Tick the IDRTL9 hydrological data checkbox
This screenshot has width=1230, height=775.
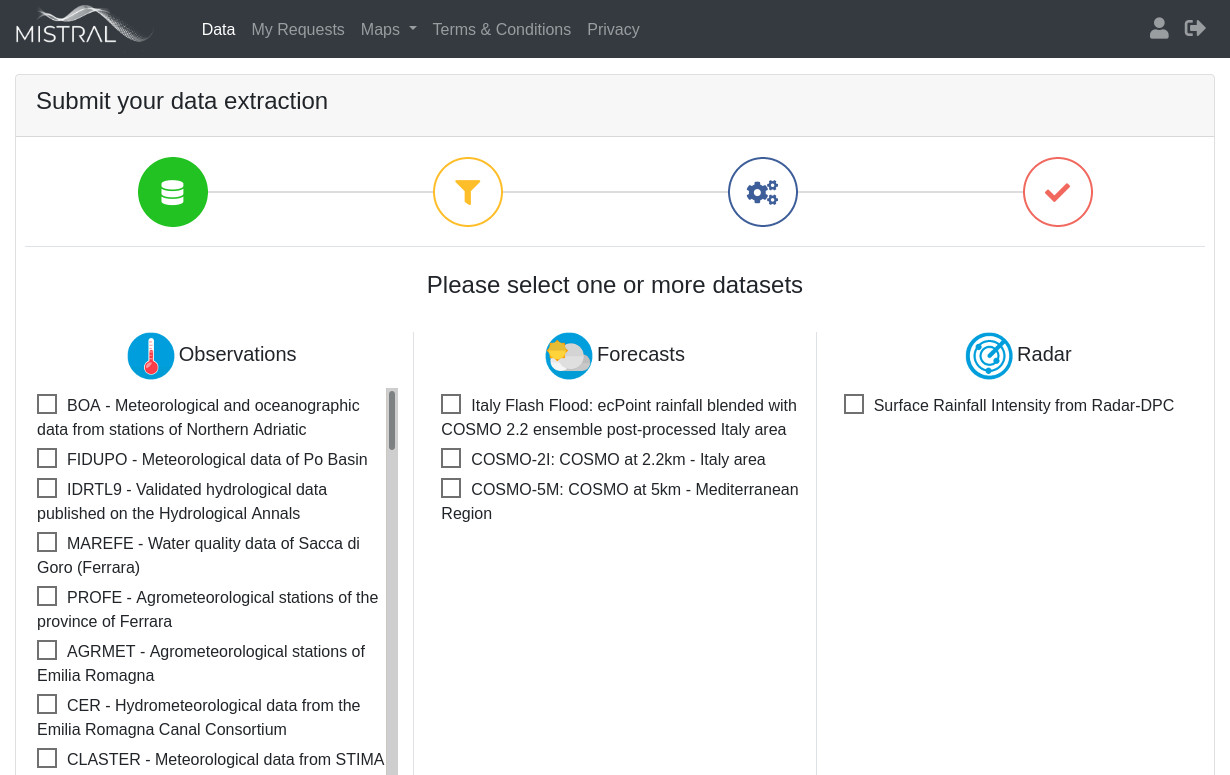(47, 488)
